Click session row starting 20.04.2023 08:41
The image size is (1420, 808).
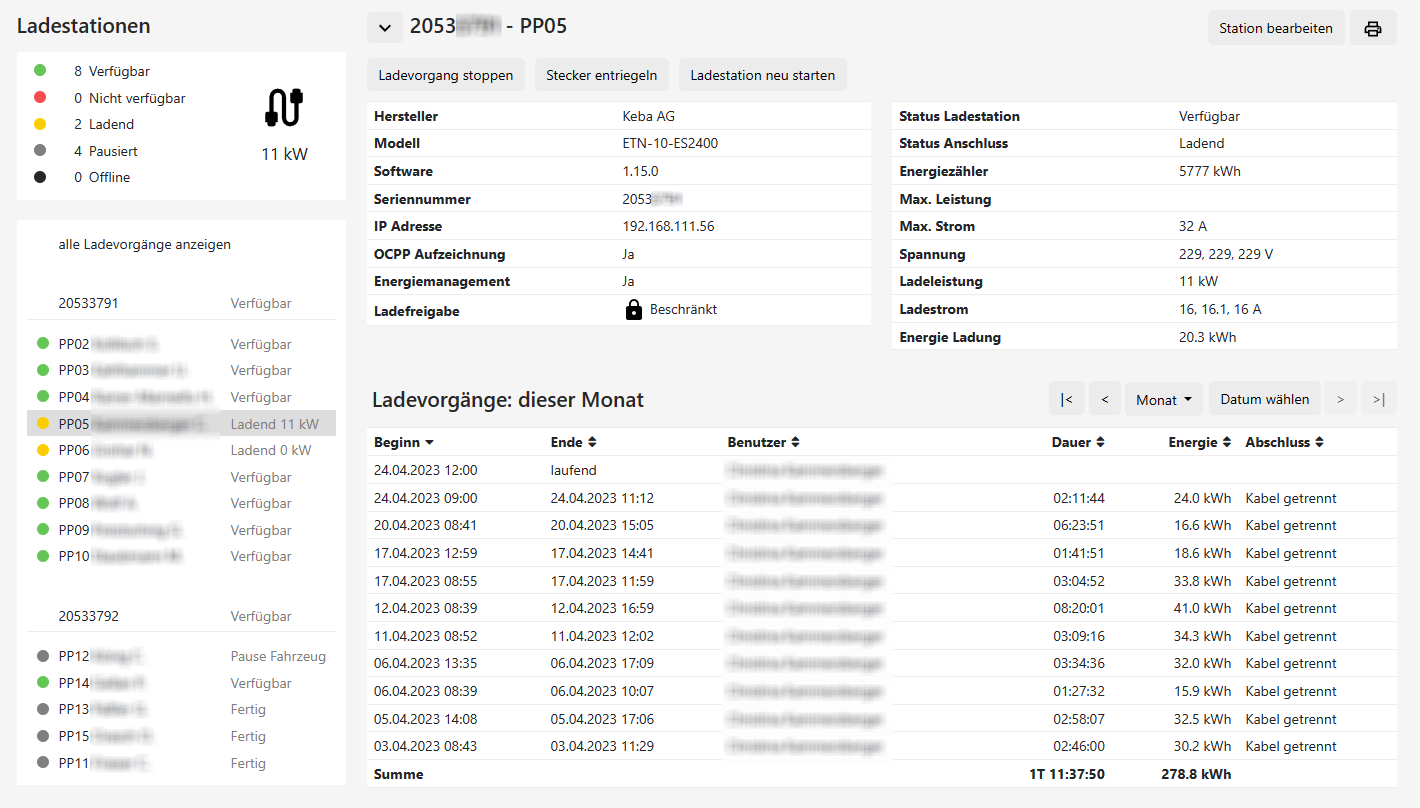pyautogui.click(x=882, y=525)
